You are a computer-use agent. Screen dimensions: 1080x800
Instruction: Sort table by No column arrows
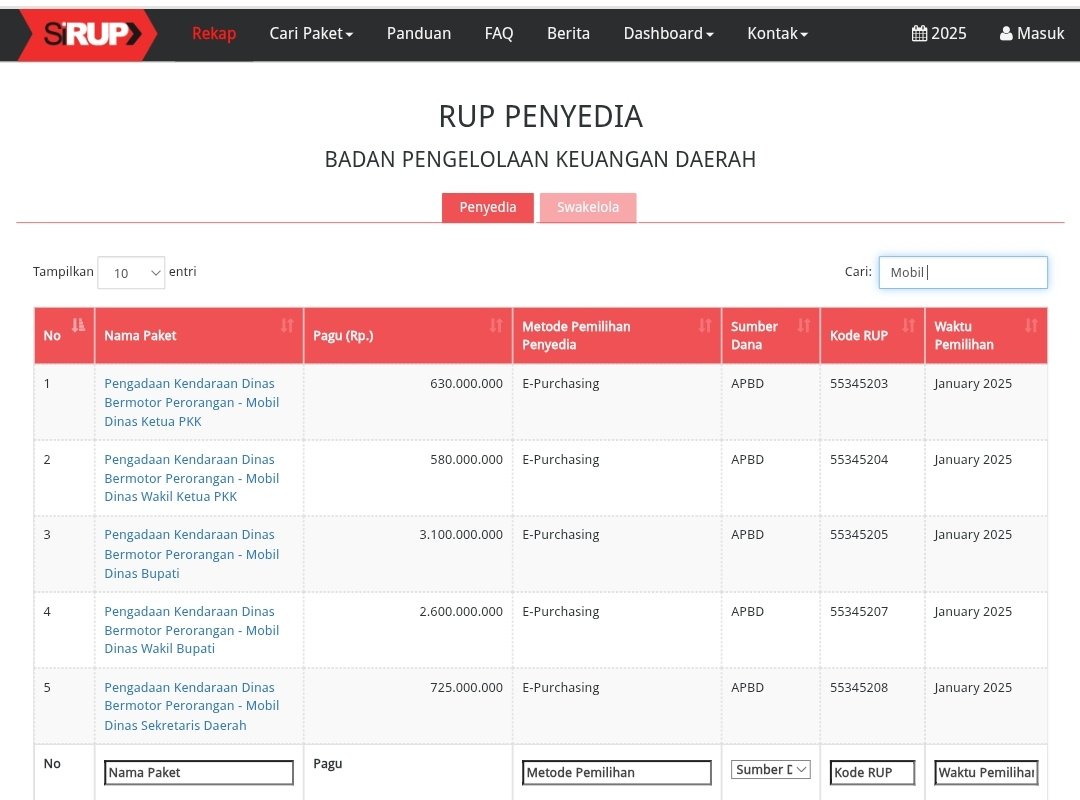tap(78, 325)
